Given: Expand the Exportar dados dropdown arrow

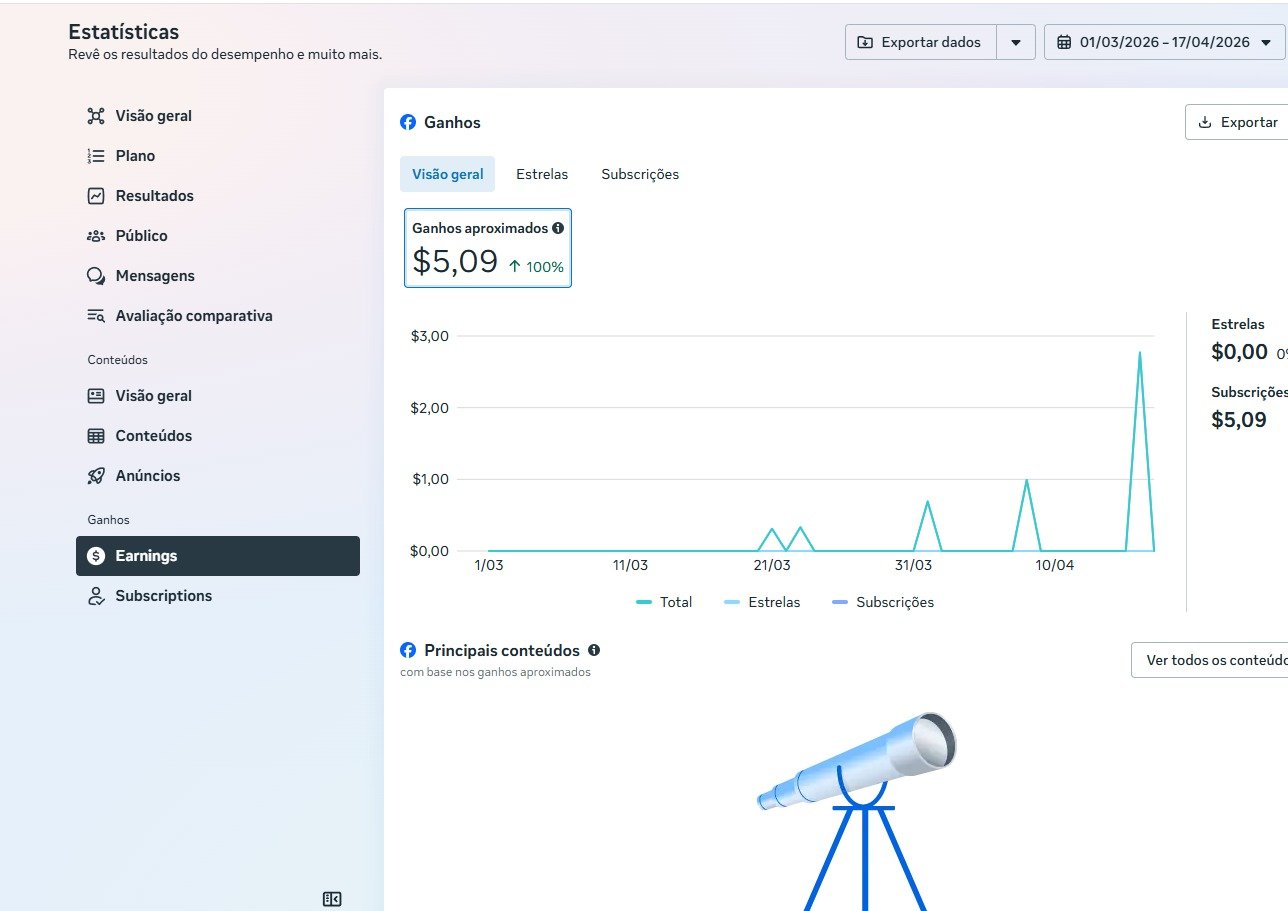Looking at the screenshot, I should (1016, 42).
